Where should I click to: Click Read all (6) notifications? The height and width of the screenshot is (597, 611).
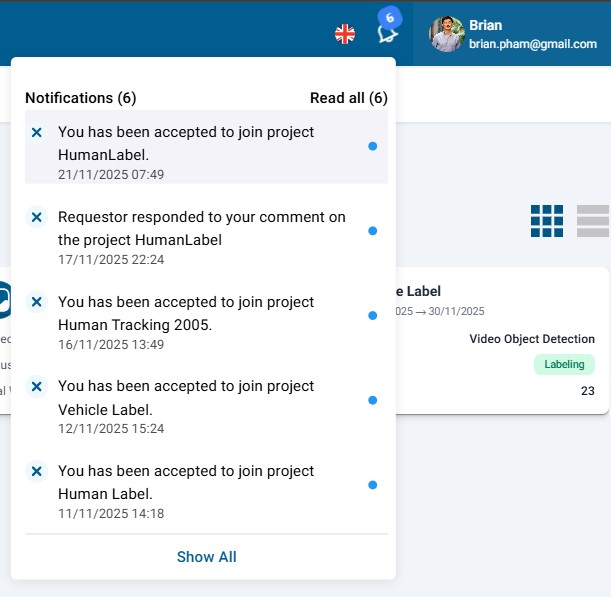point(348,98)
